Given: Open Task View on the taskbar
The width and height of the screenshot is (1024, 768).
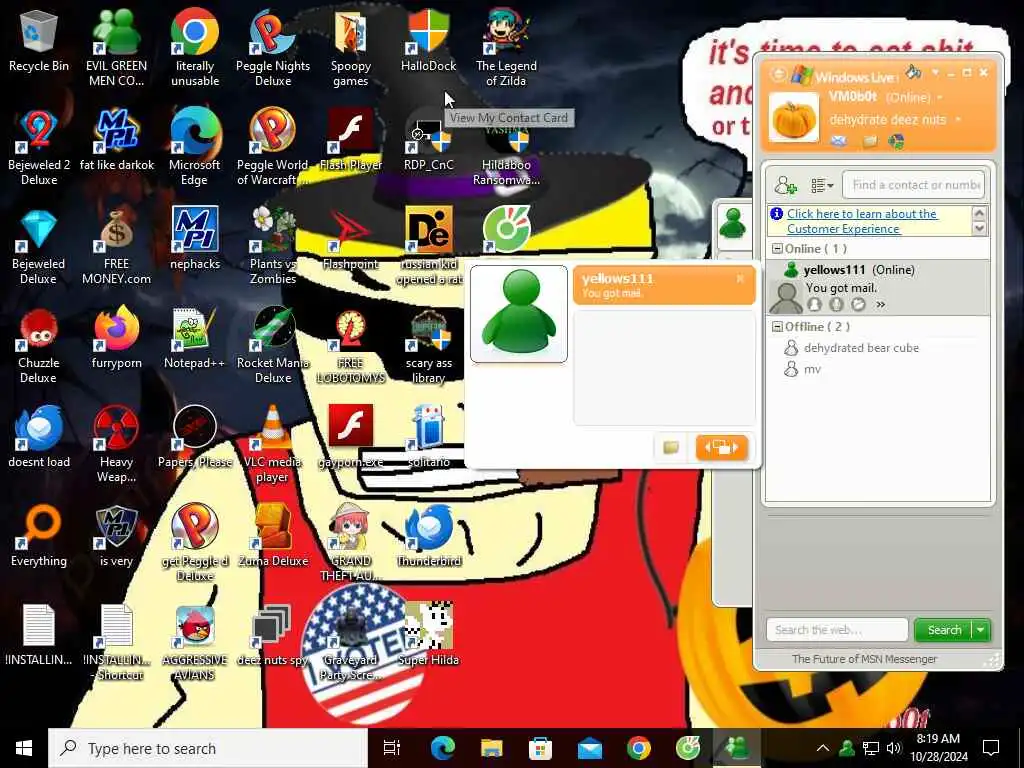Looking at the screenshot, I should coord(392,748).
